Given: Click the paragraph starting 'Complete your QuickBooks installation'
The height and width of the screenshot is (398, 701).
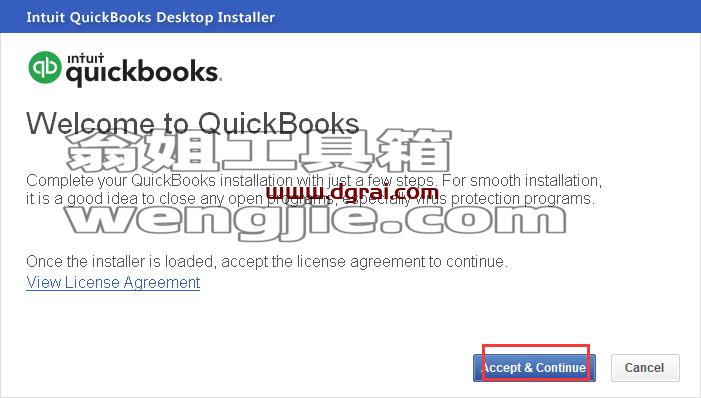Looking at the screenshot, I should click(x=314, y=189).
